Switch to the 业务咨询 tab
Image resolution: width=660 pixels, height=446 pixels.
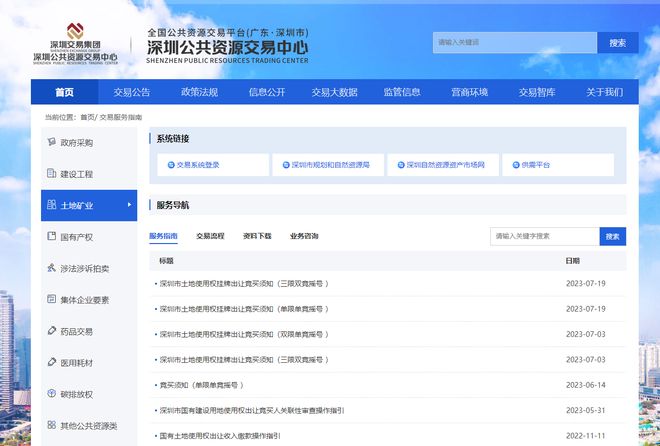point(304,236)
